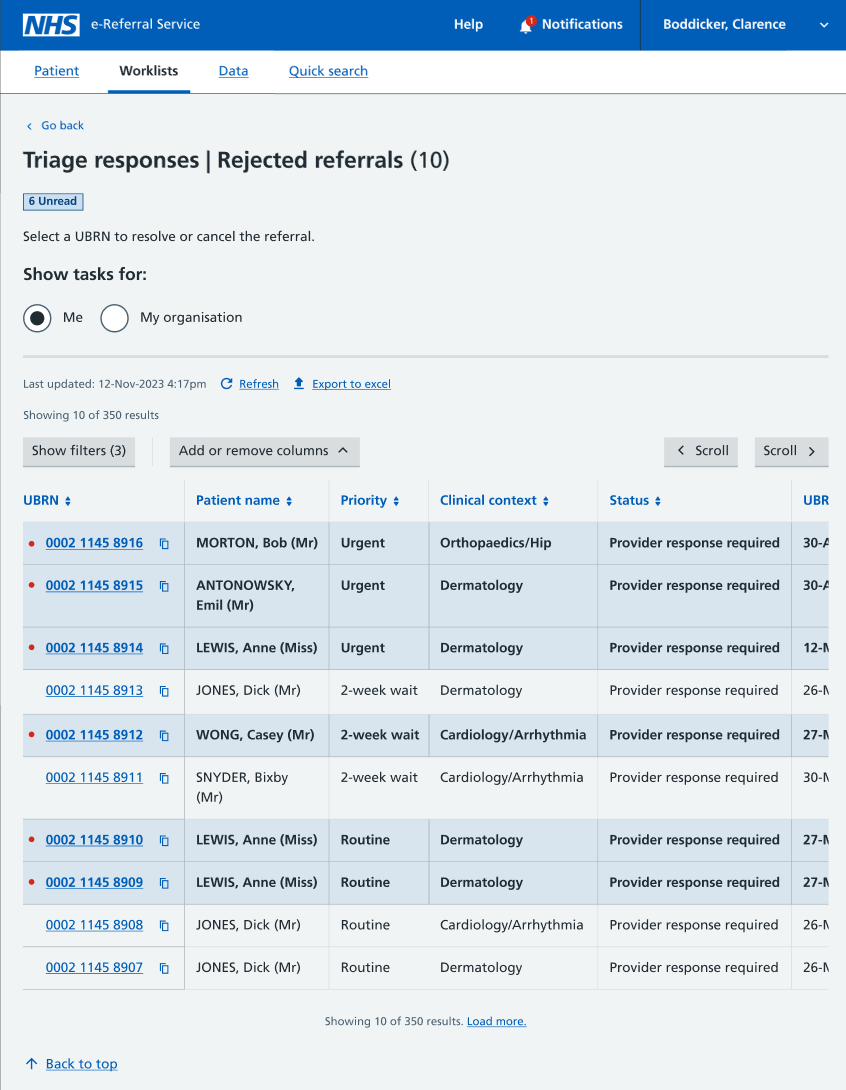This screenshot has height=1090, width=846.
Task: Click the Go back chevron icon
Action: [29, 126]
